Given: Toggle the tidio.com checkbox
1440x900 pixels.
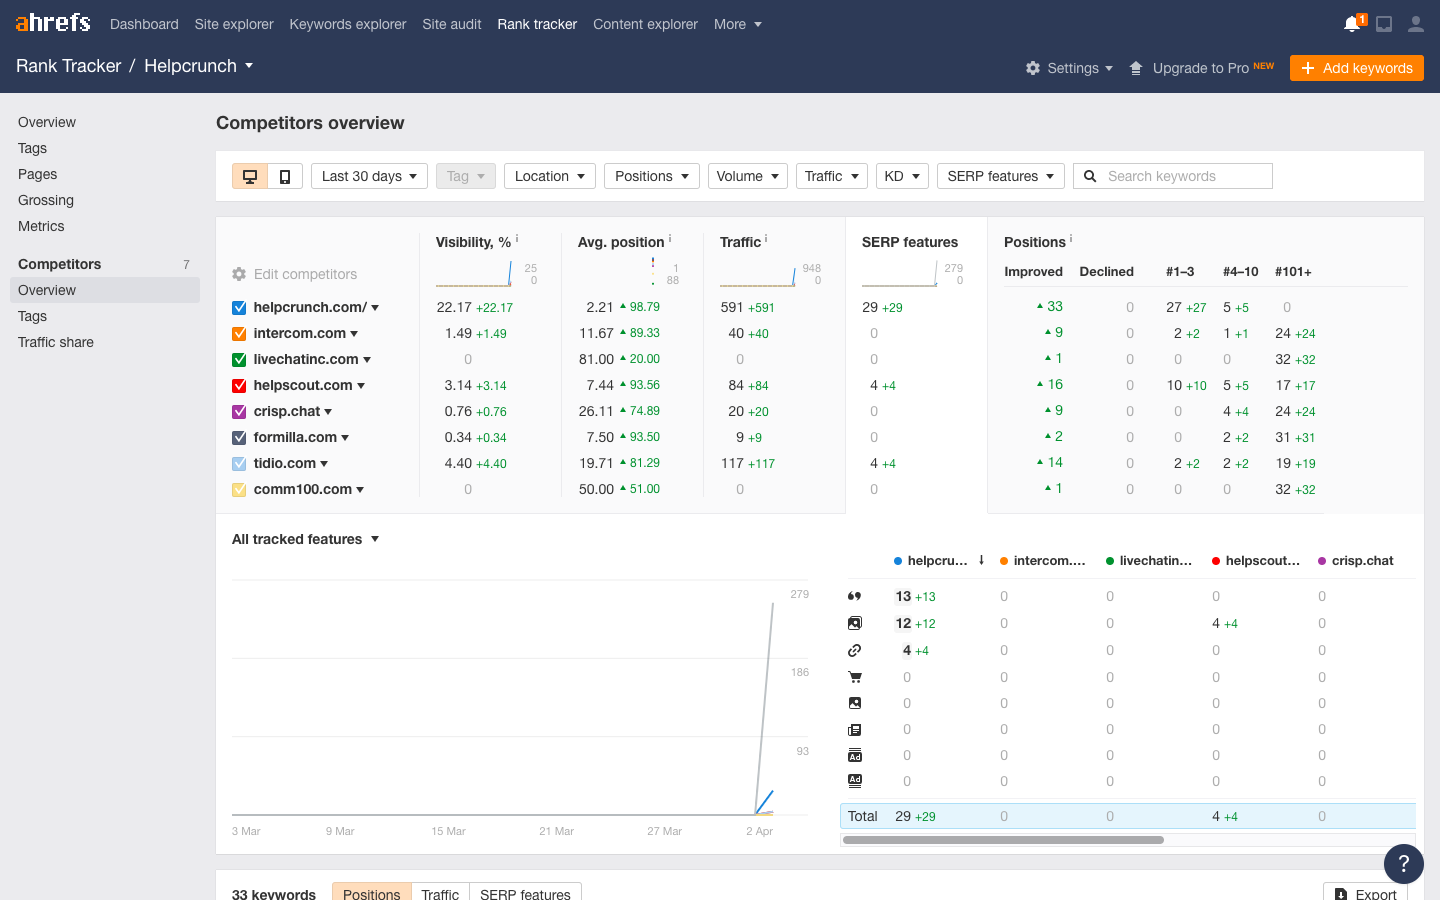Looking at the screenshot, I should (x=239, y=464).
